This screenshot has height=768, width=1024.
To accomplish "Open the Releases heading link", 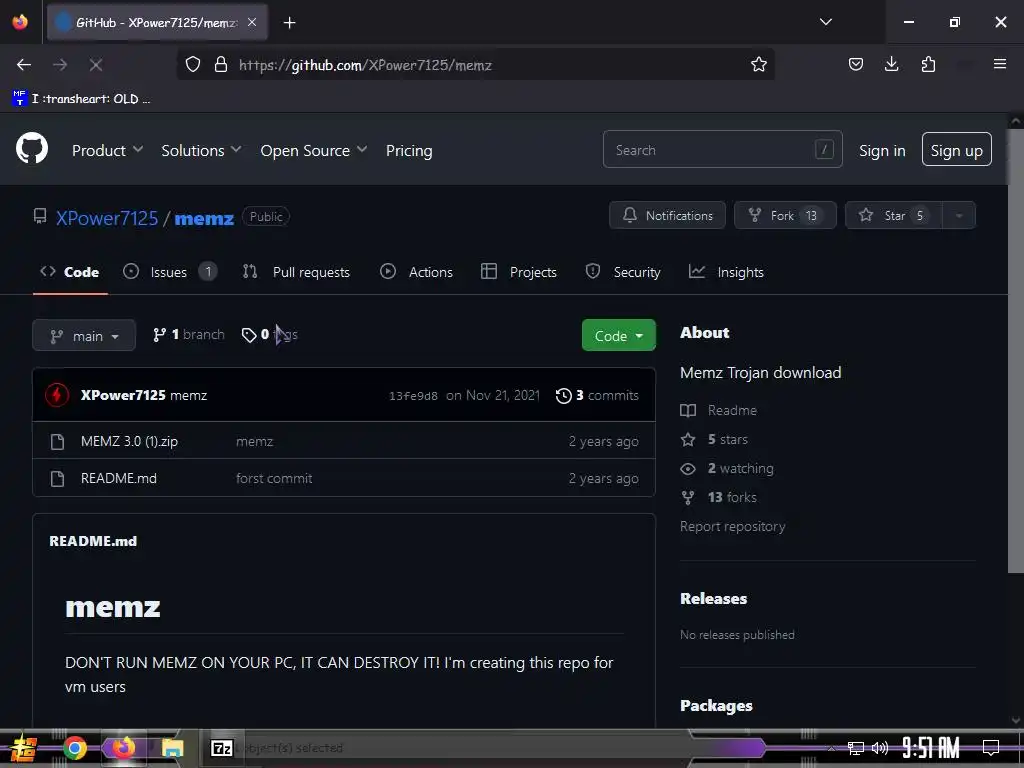I will 713,598.
